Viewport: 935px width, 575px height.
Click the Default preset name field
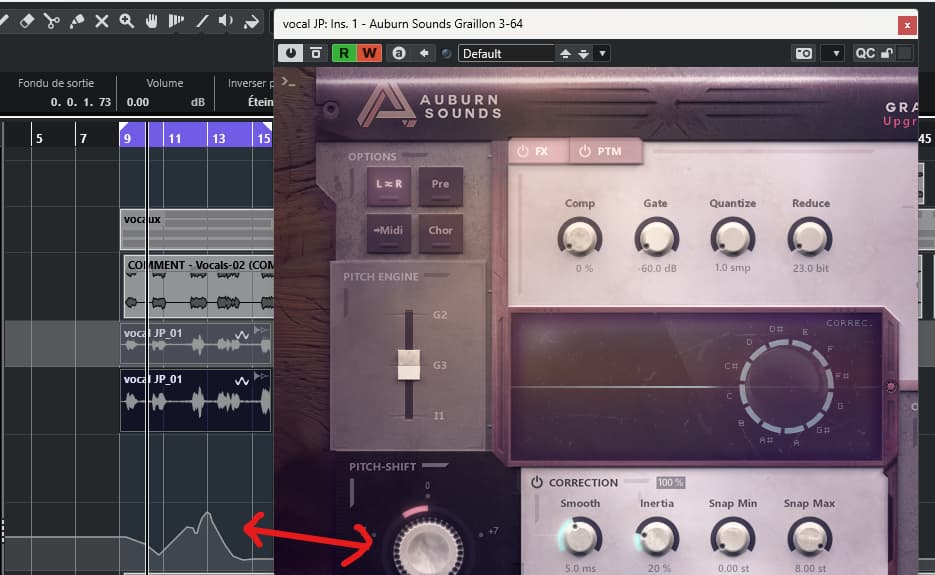tap(506, 53)
